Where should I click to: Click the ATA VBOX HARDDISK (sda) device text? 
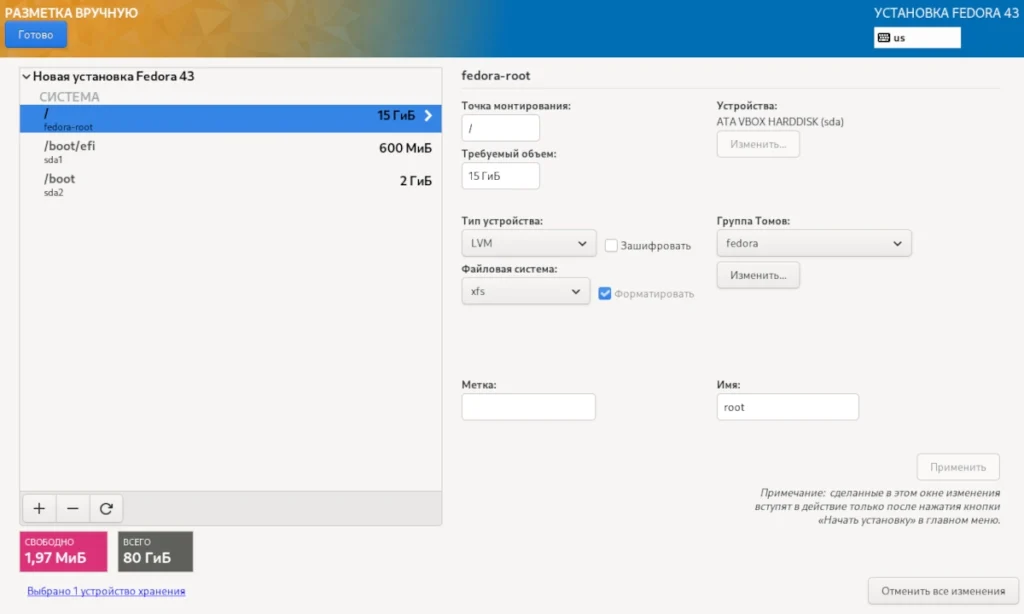click(780, 121)
